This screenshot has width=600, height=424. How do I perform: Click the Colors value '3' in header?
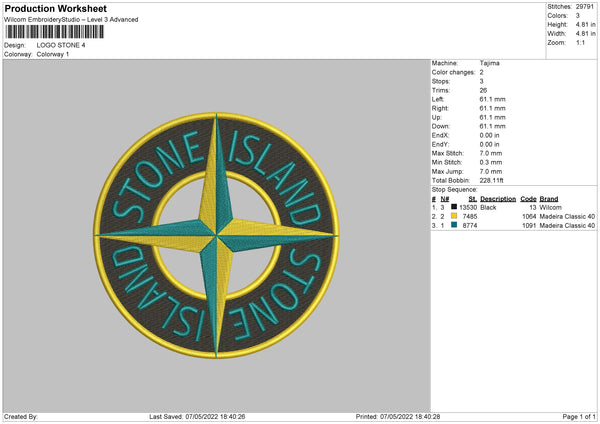click(578, 16)
